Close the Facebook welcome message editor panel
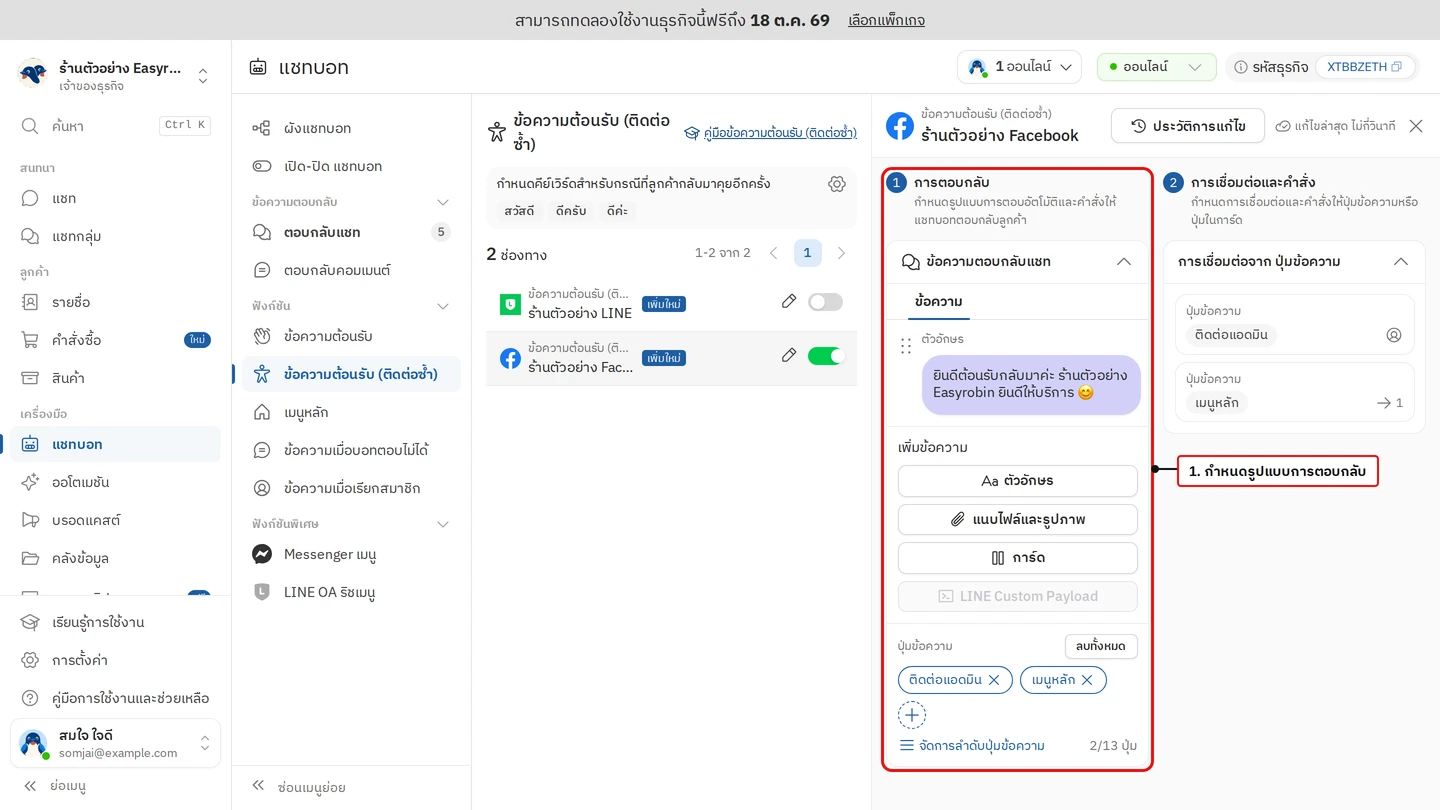Screen dimensions: 1440x810 pyautogui.click(x=1416, y=126)
